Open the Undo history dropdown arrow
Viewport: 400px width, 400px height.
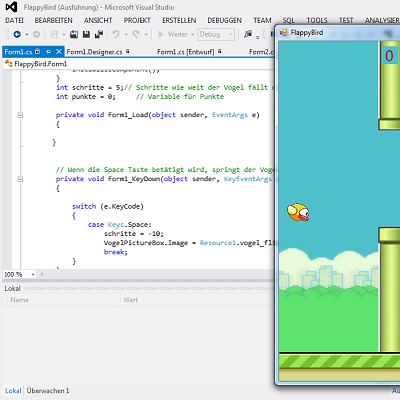click(x=126, y=35)
